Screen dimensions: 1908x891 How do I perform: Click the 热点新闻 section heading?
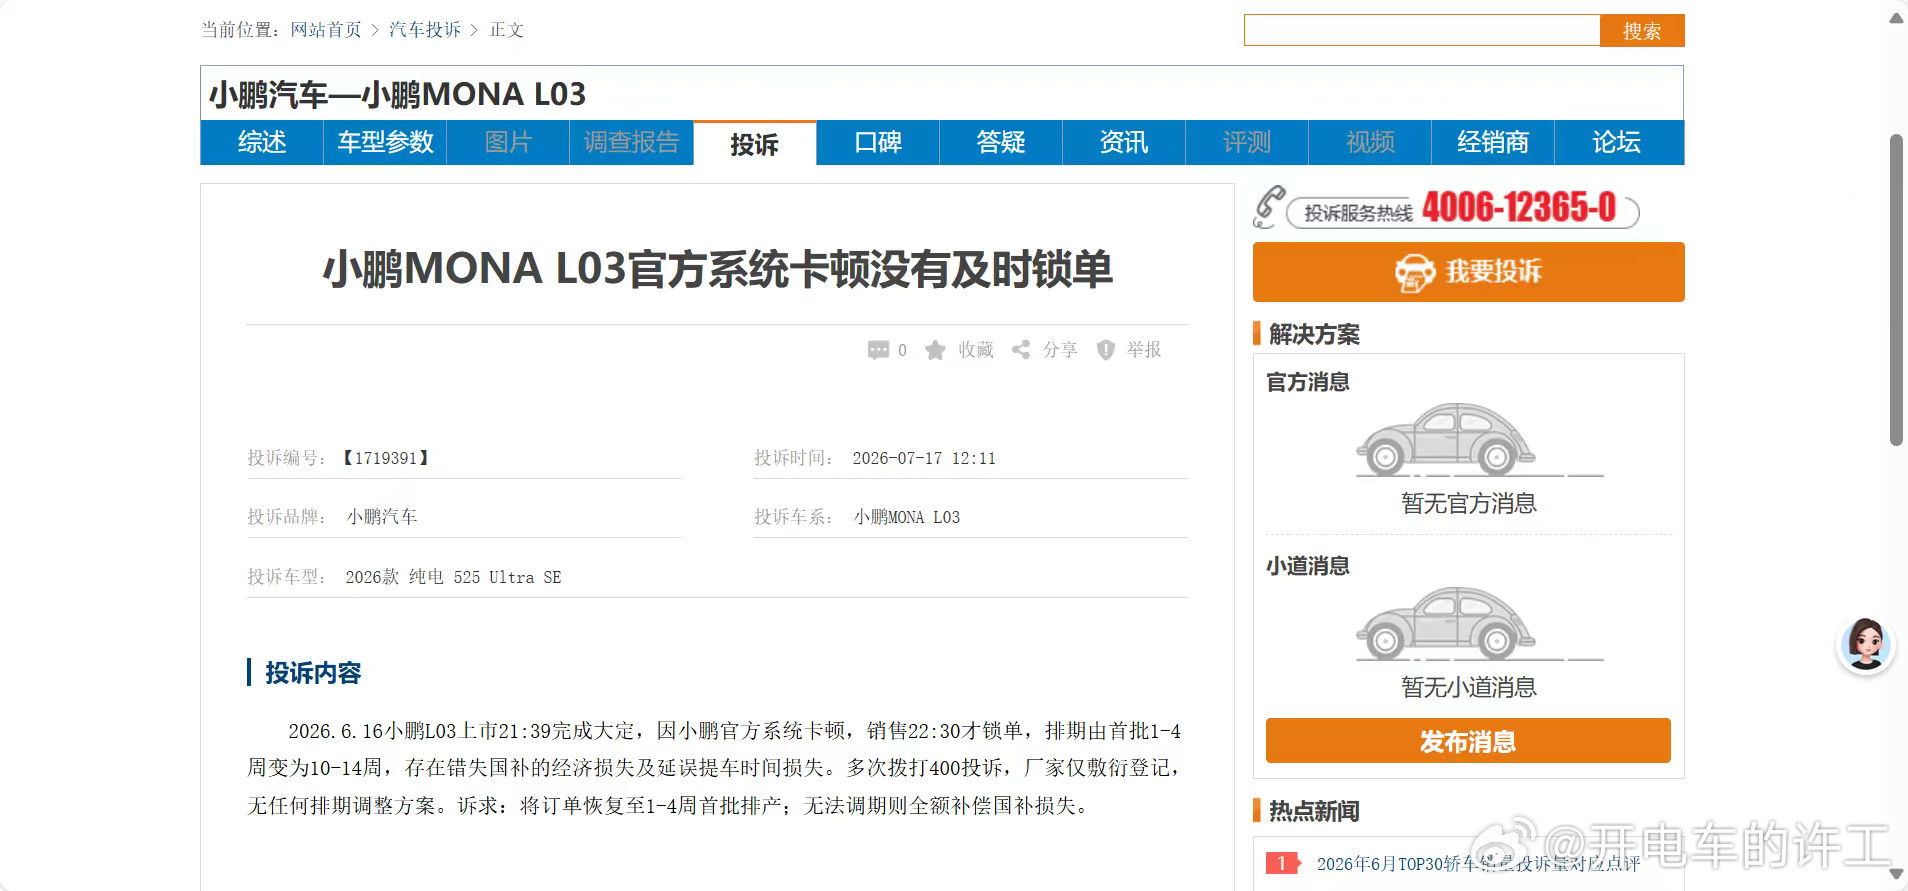[1314, 811]
